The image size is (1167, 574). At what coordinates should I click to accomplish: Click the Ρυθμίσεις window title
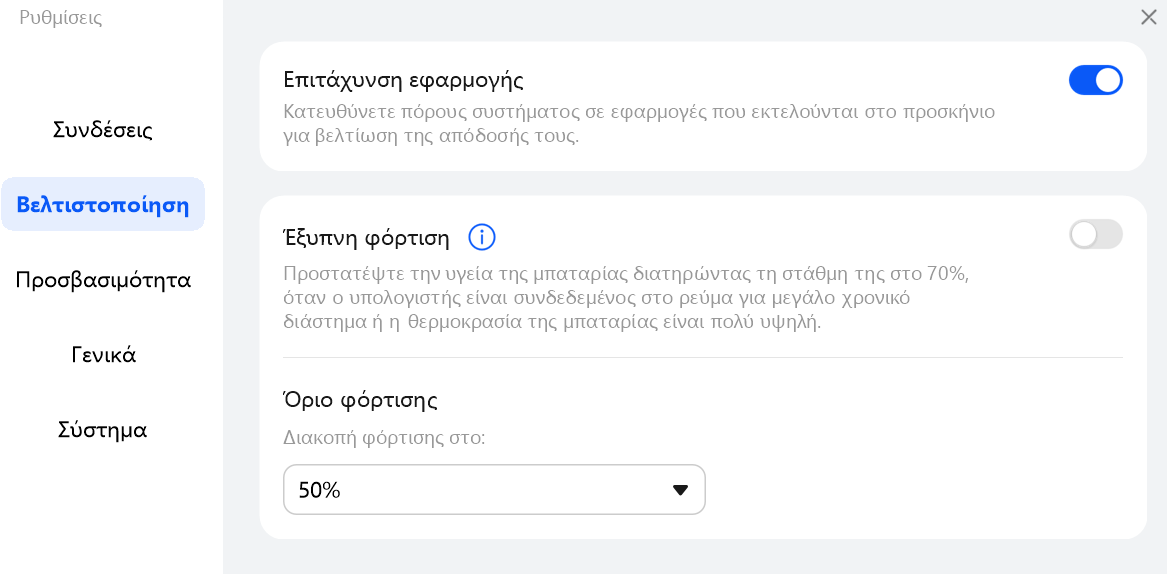pyautogui.click(x=61, y=17)
